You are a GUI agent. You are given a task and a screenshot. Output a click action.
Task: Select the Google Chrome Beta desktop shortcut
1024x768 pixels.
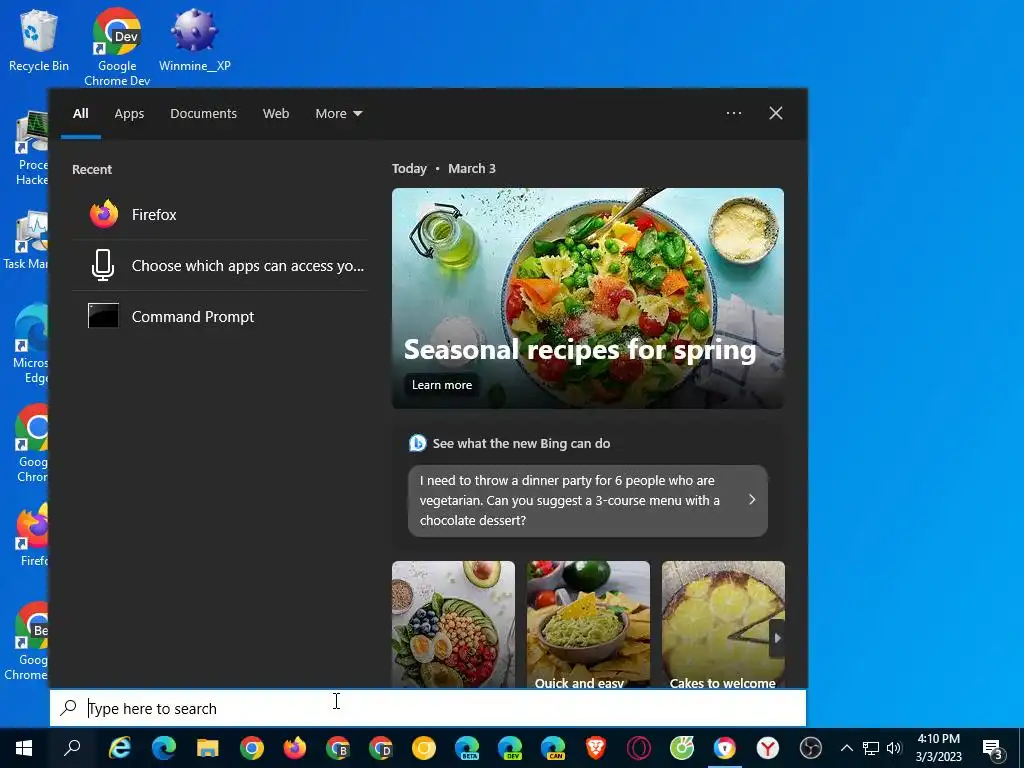[x=27, y=641]
